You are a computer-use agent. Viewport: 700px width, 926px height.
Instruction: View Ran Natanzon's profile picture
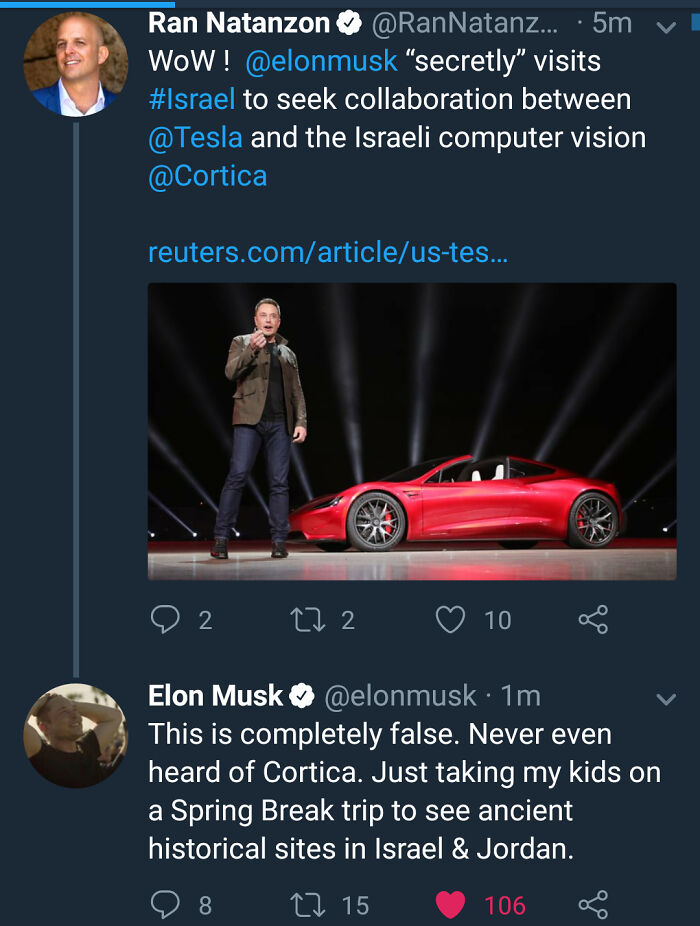pos(75,62)
